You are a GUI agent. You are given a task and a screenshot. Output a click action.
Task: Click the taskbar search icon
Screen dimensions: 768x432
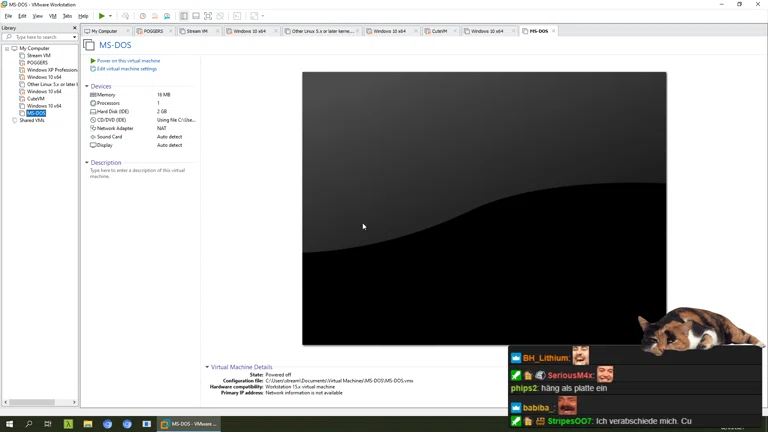28,424
